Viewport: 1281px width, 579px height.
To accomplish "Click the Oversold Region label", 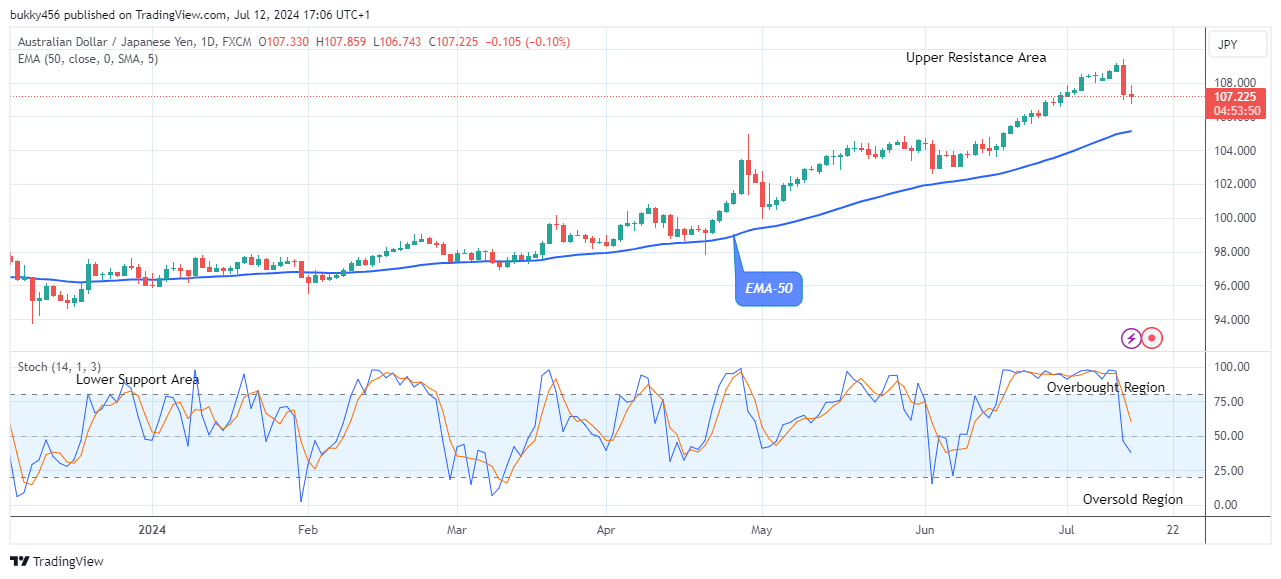I will coord(1133,499).
